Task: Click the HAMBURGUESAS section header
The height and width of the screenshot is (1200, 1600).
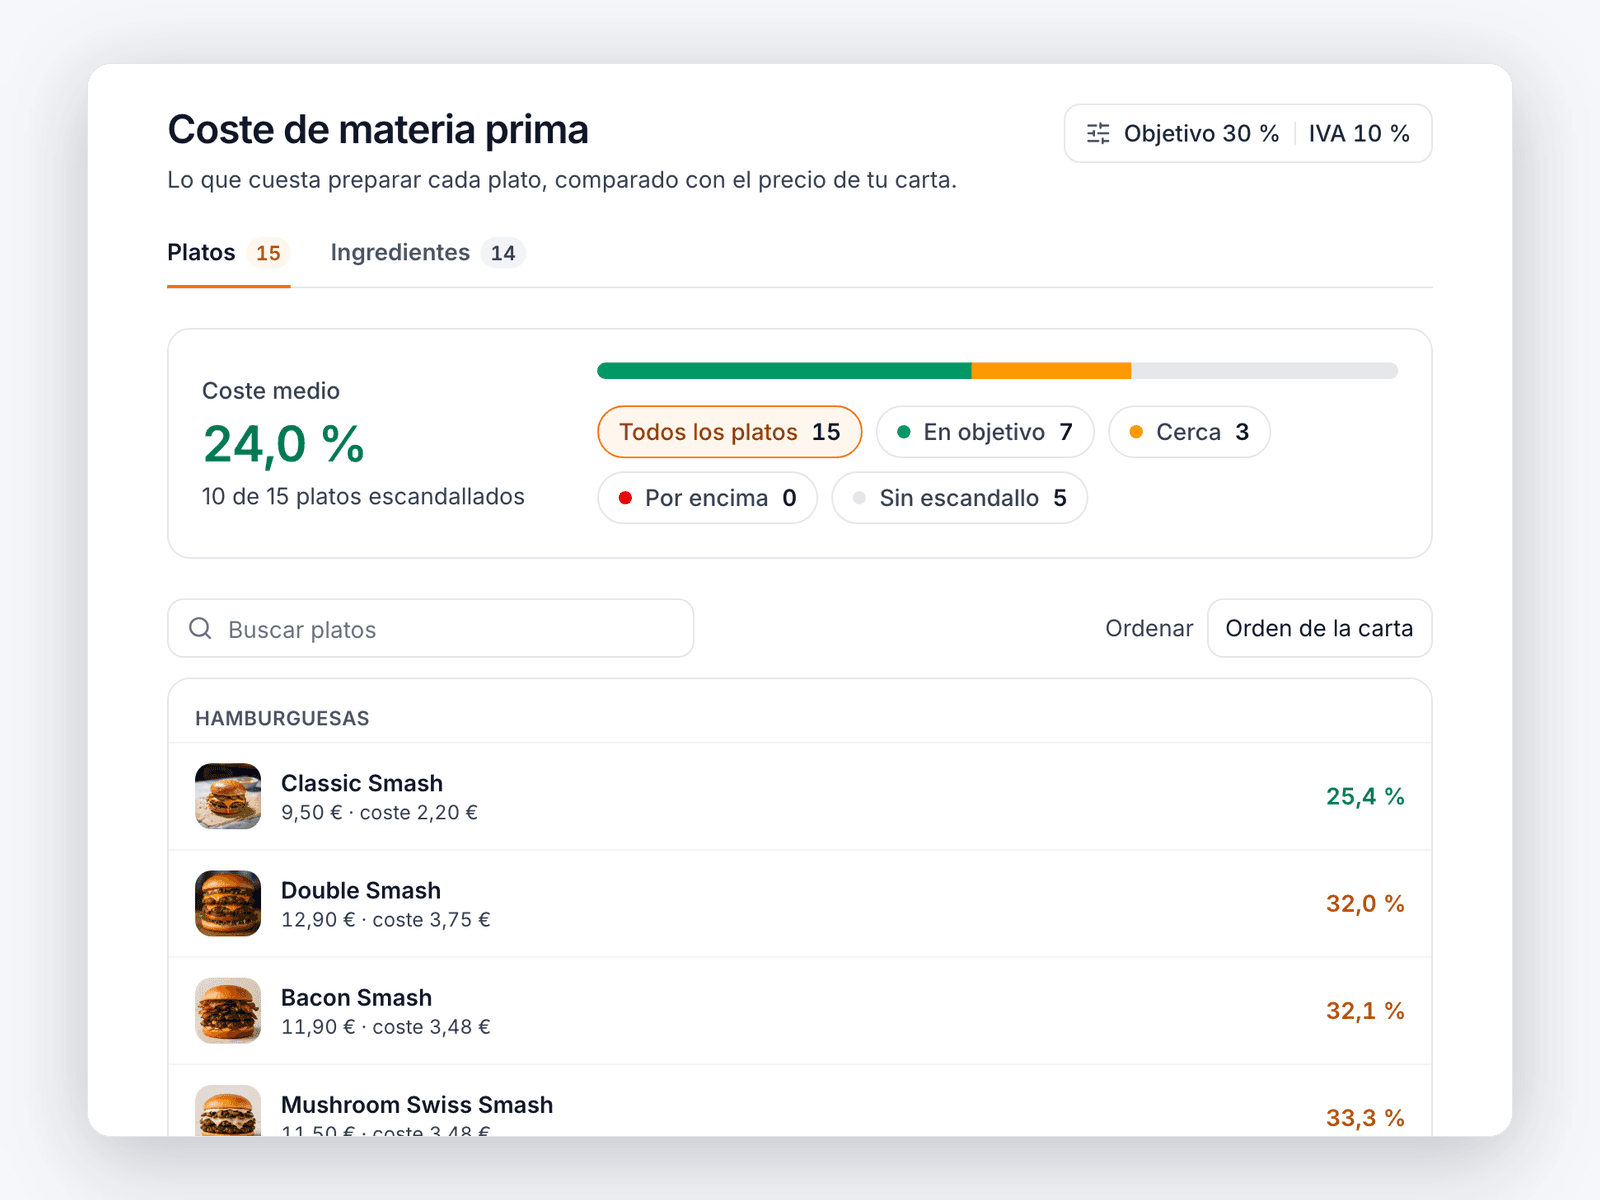Action: click(x=282, y=718)
